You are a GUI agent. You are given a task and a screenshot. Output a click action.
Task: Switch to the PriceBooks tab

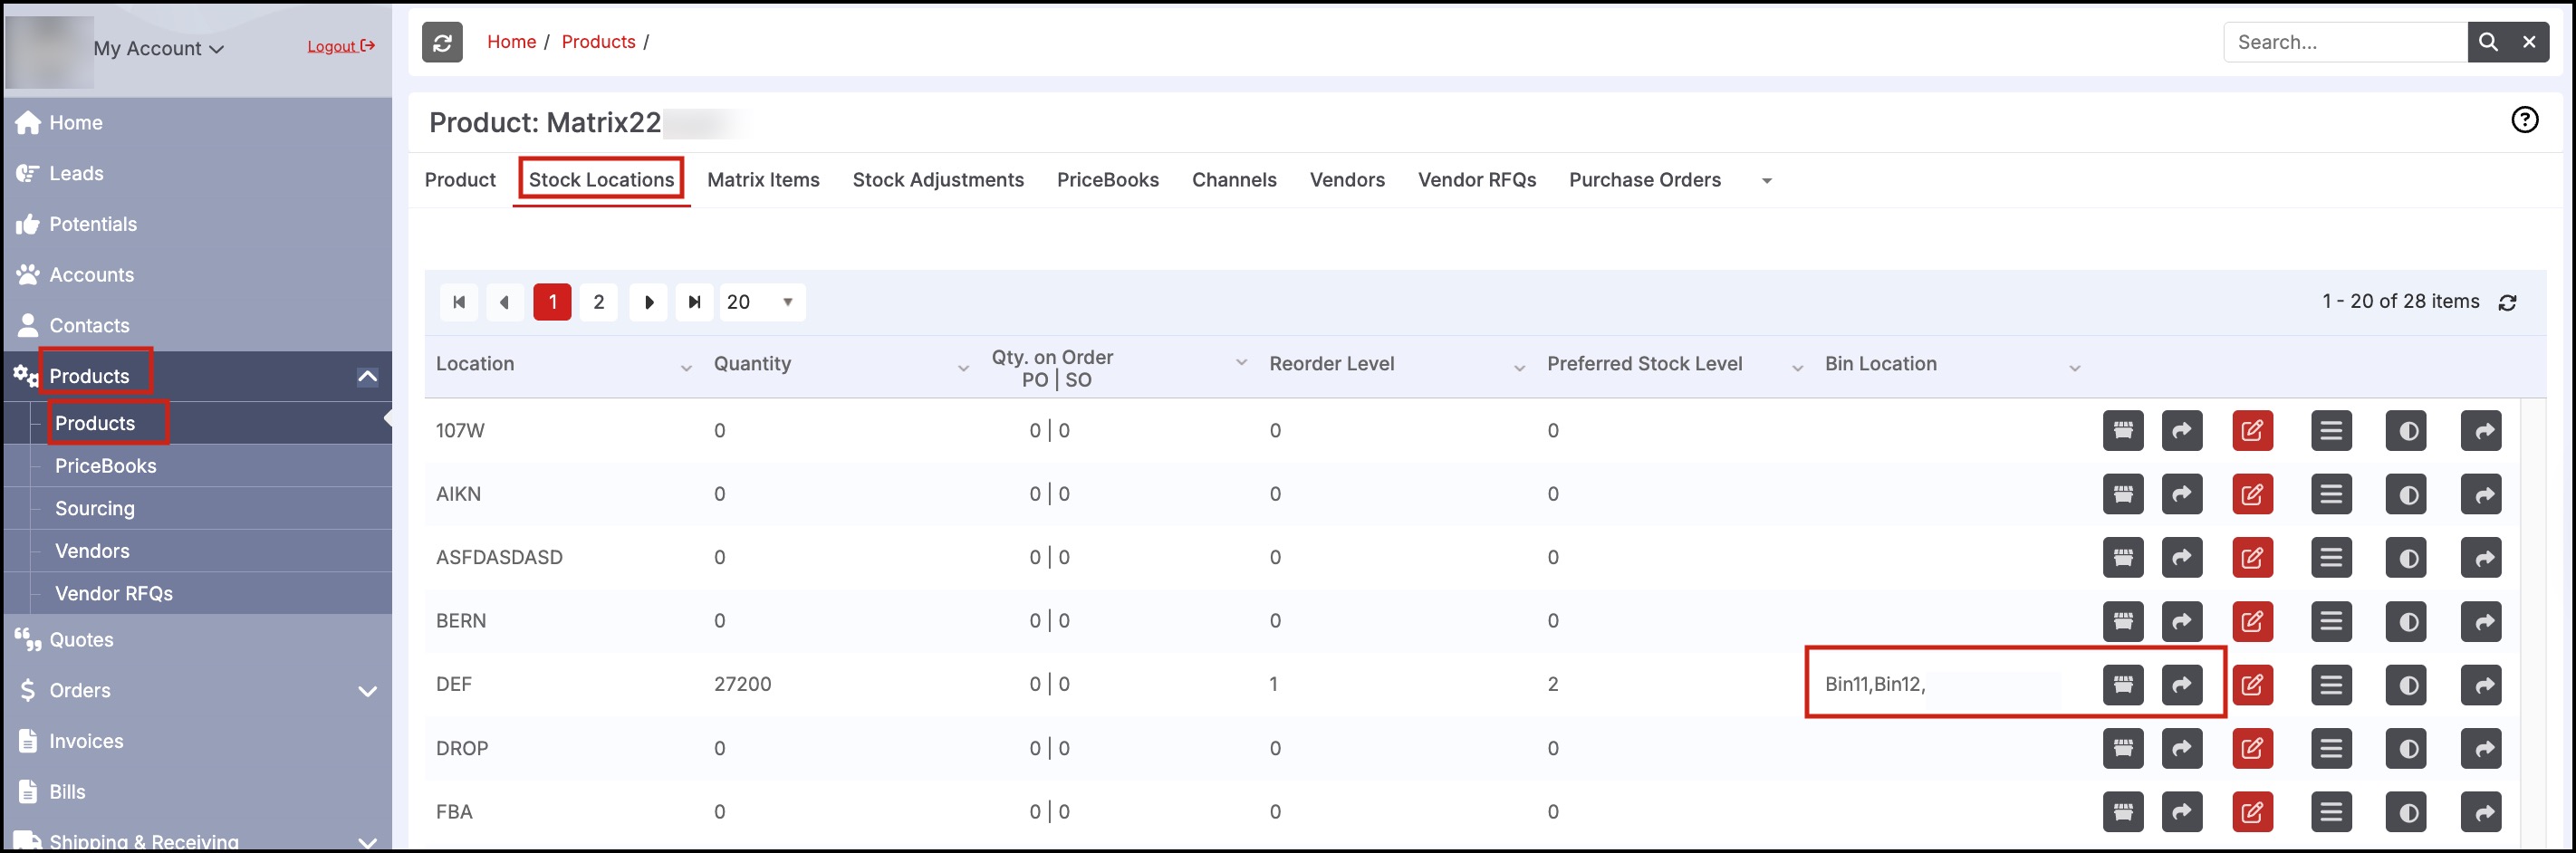coord(1108,180)
